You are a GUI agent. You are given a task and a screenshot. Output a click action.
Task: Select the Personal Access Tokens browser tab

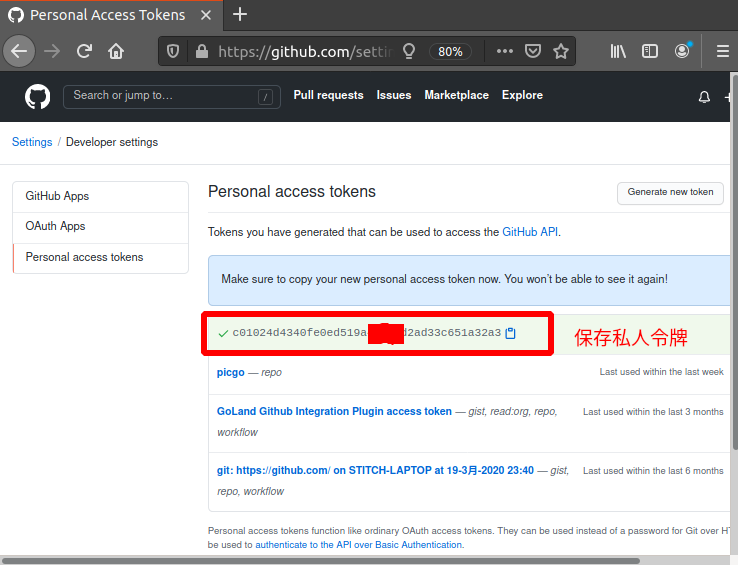[x=112, y=15]
